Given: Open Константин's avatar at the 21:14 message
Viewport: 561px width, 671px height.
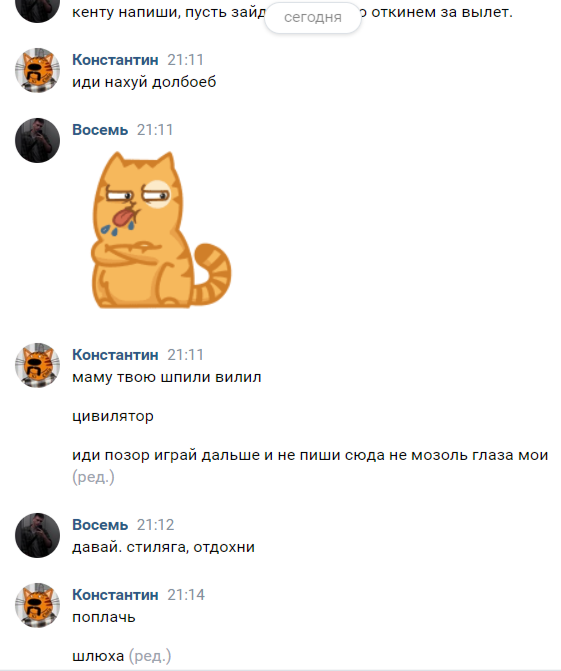Looking at the screenshot, I should point(37,606).
